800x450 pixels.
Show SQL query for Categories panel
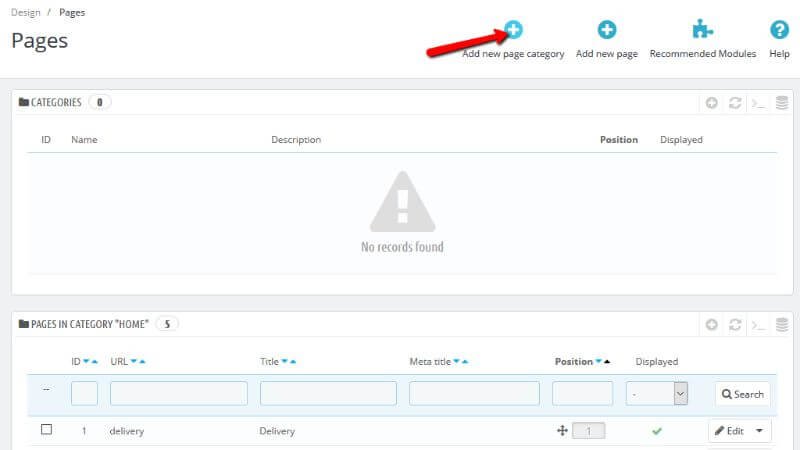click(x=758, y=104)
